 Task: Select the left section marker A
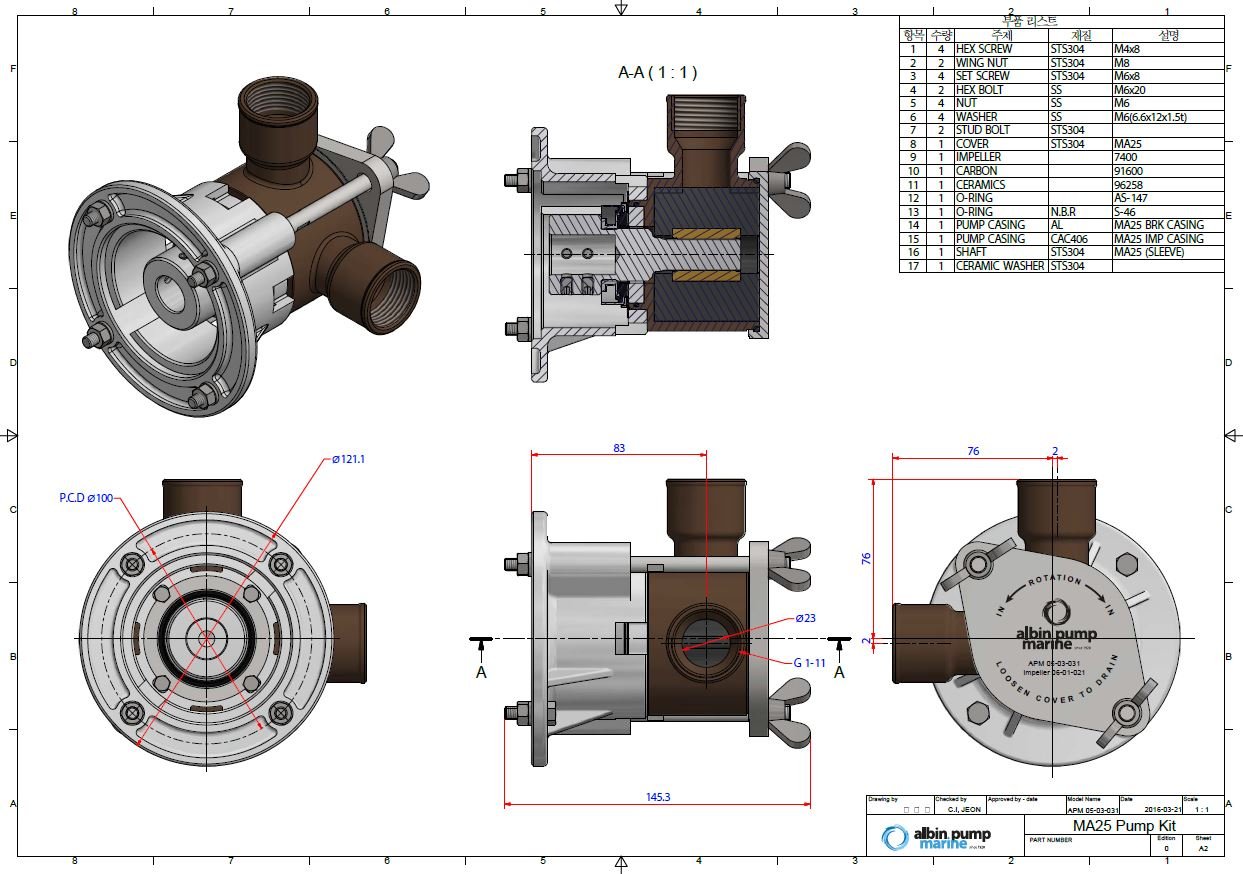[480, 672]
